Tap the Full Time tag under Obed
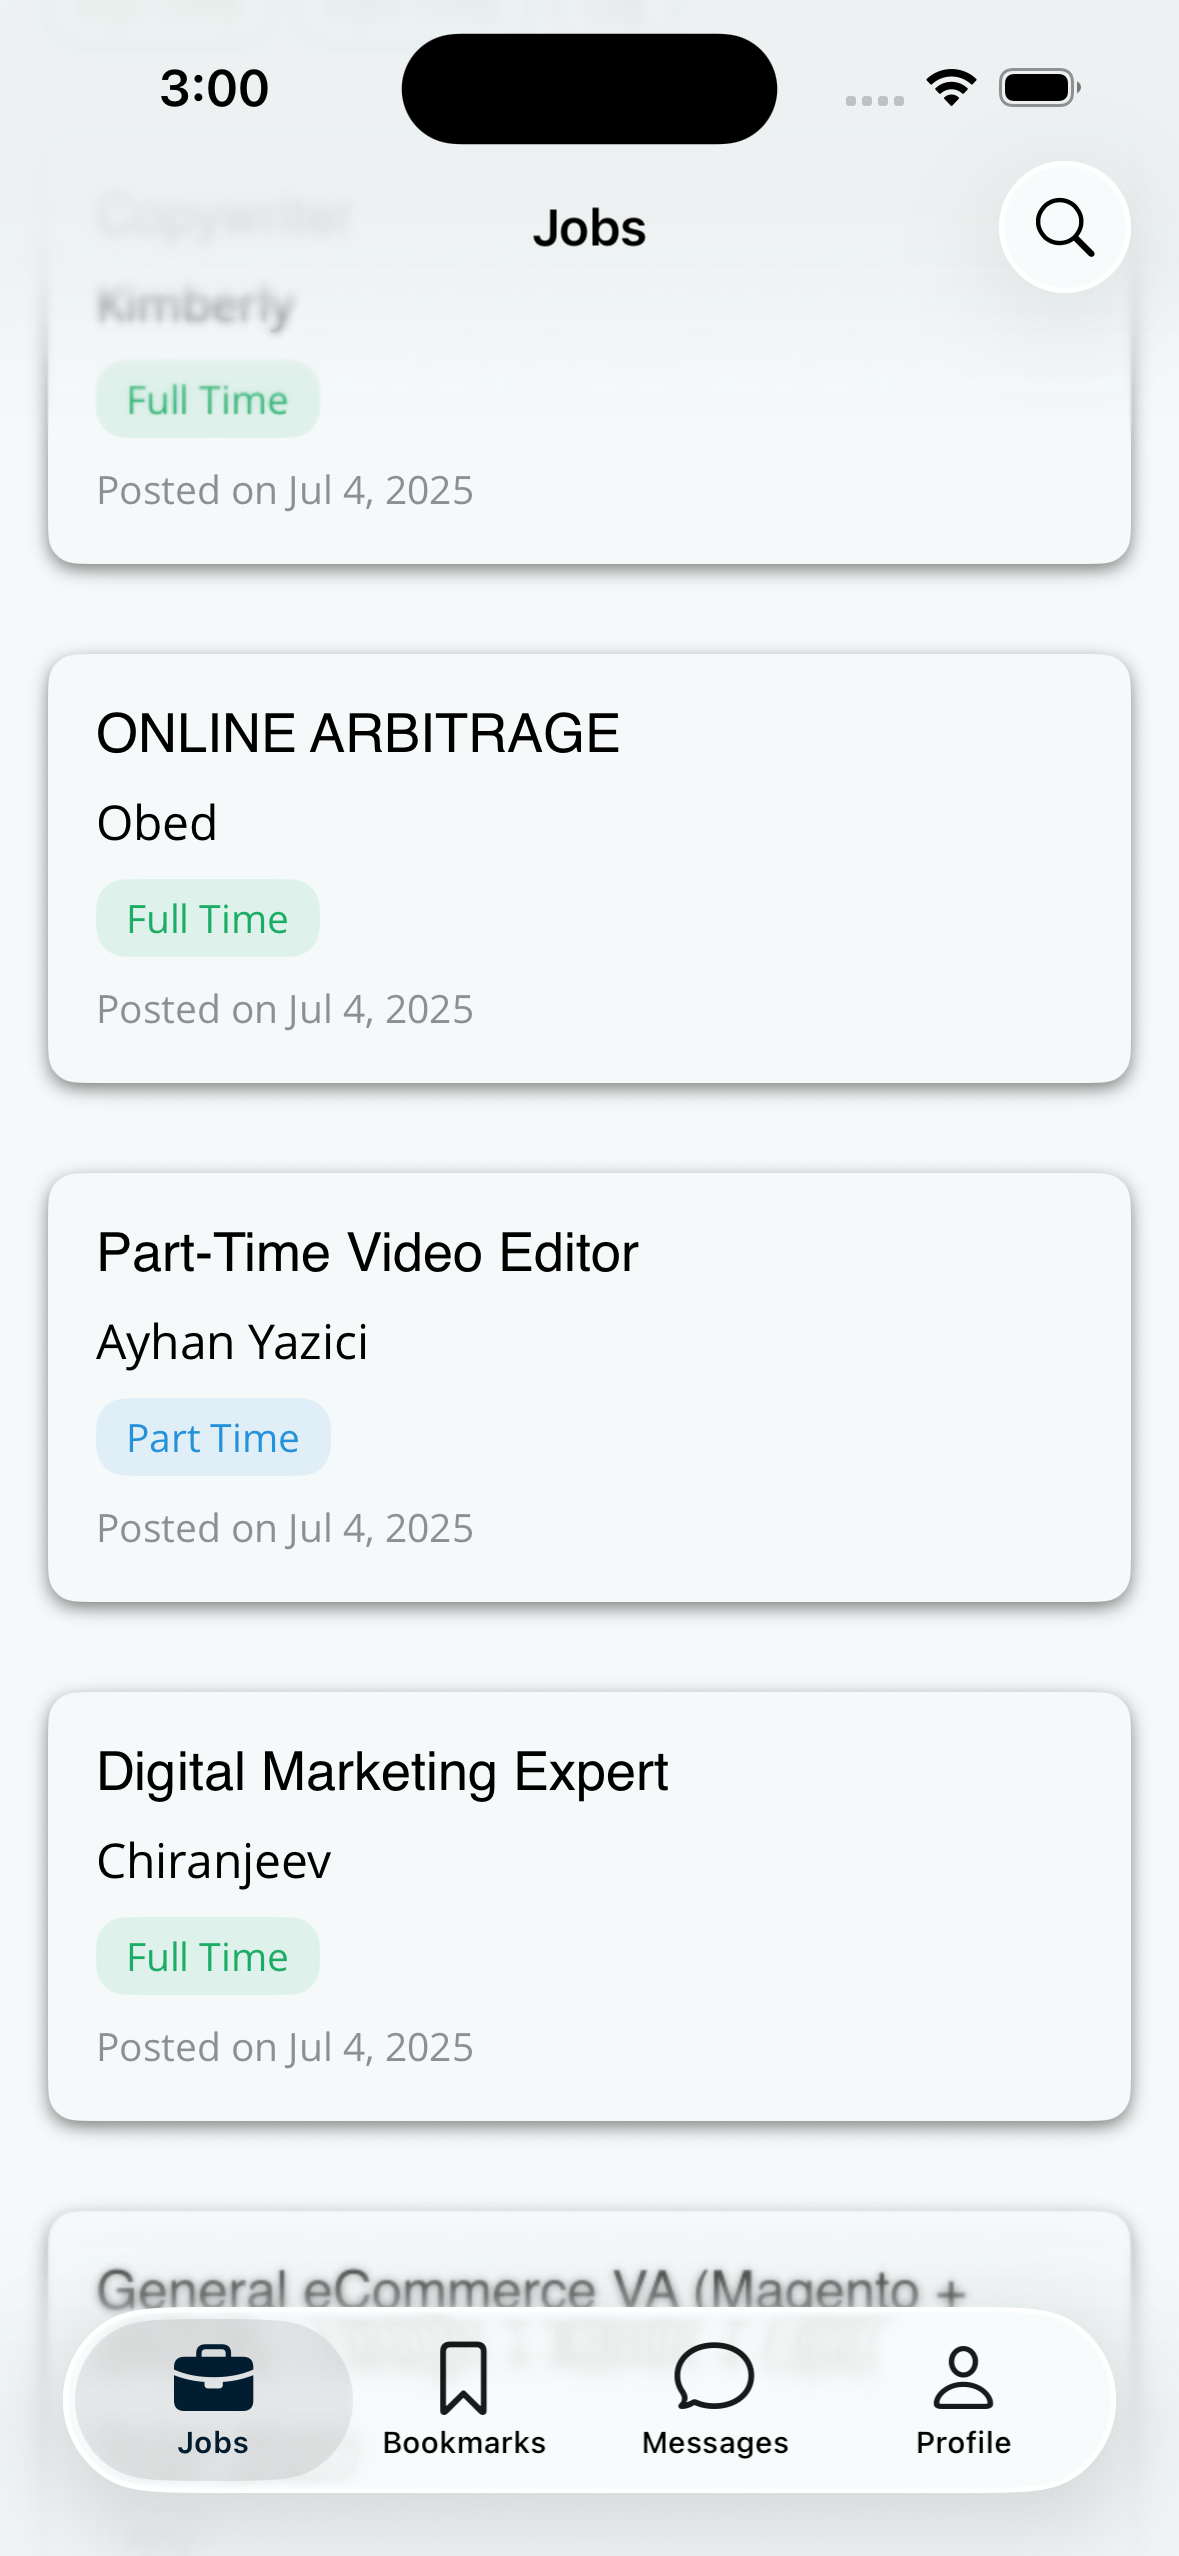 tap(208, 918)
